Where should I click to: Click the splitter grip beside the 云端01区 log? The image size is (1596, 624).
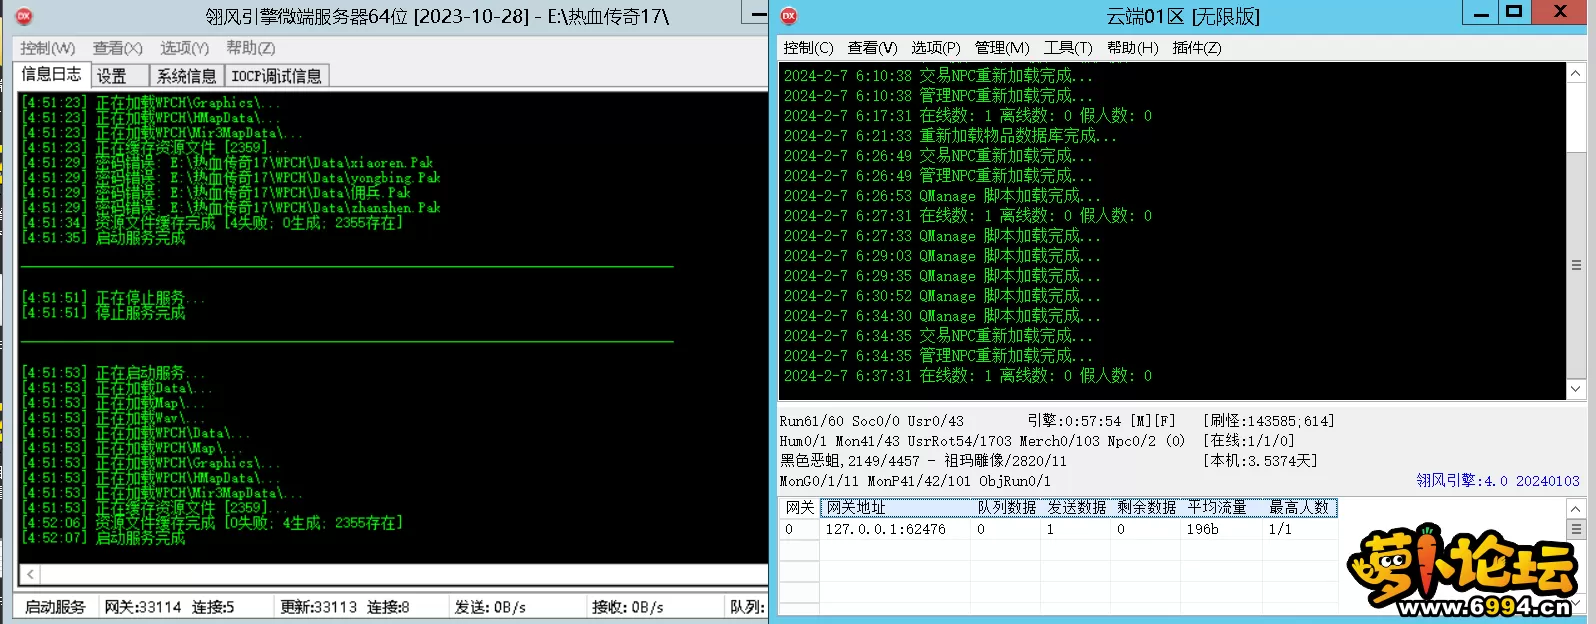[1576, 266]
